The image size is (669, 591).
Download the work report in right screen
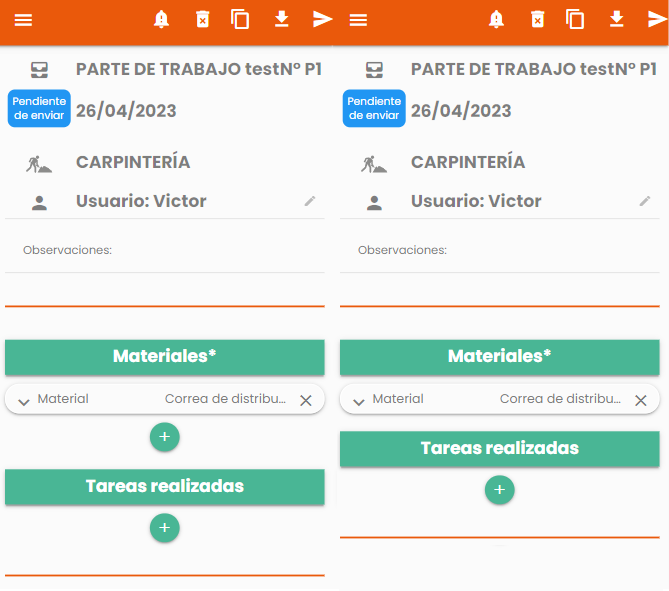[x=617, y=19]
